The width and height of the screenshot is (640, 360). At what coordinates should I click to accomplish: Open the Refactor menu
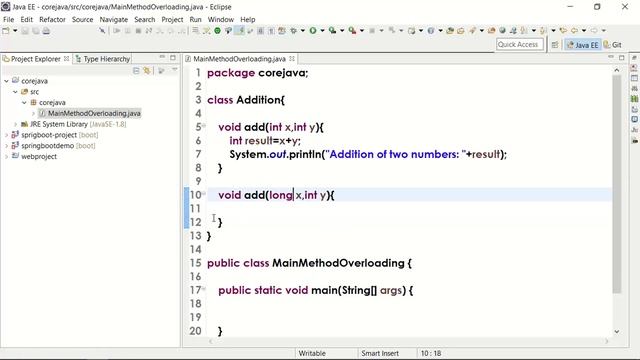[x=52, y=19]
